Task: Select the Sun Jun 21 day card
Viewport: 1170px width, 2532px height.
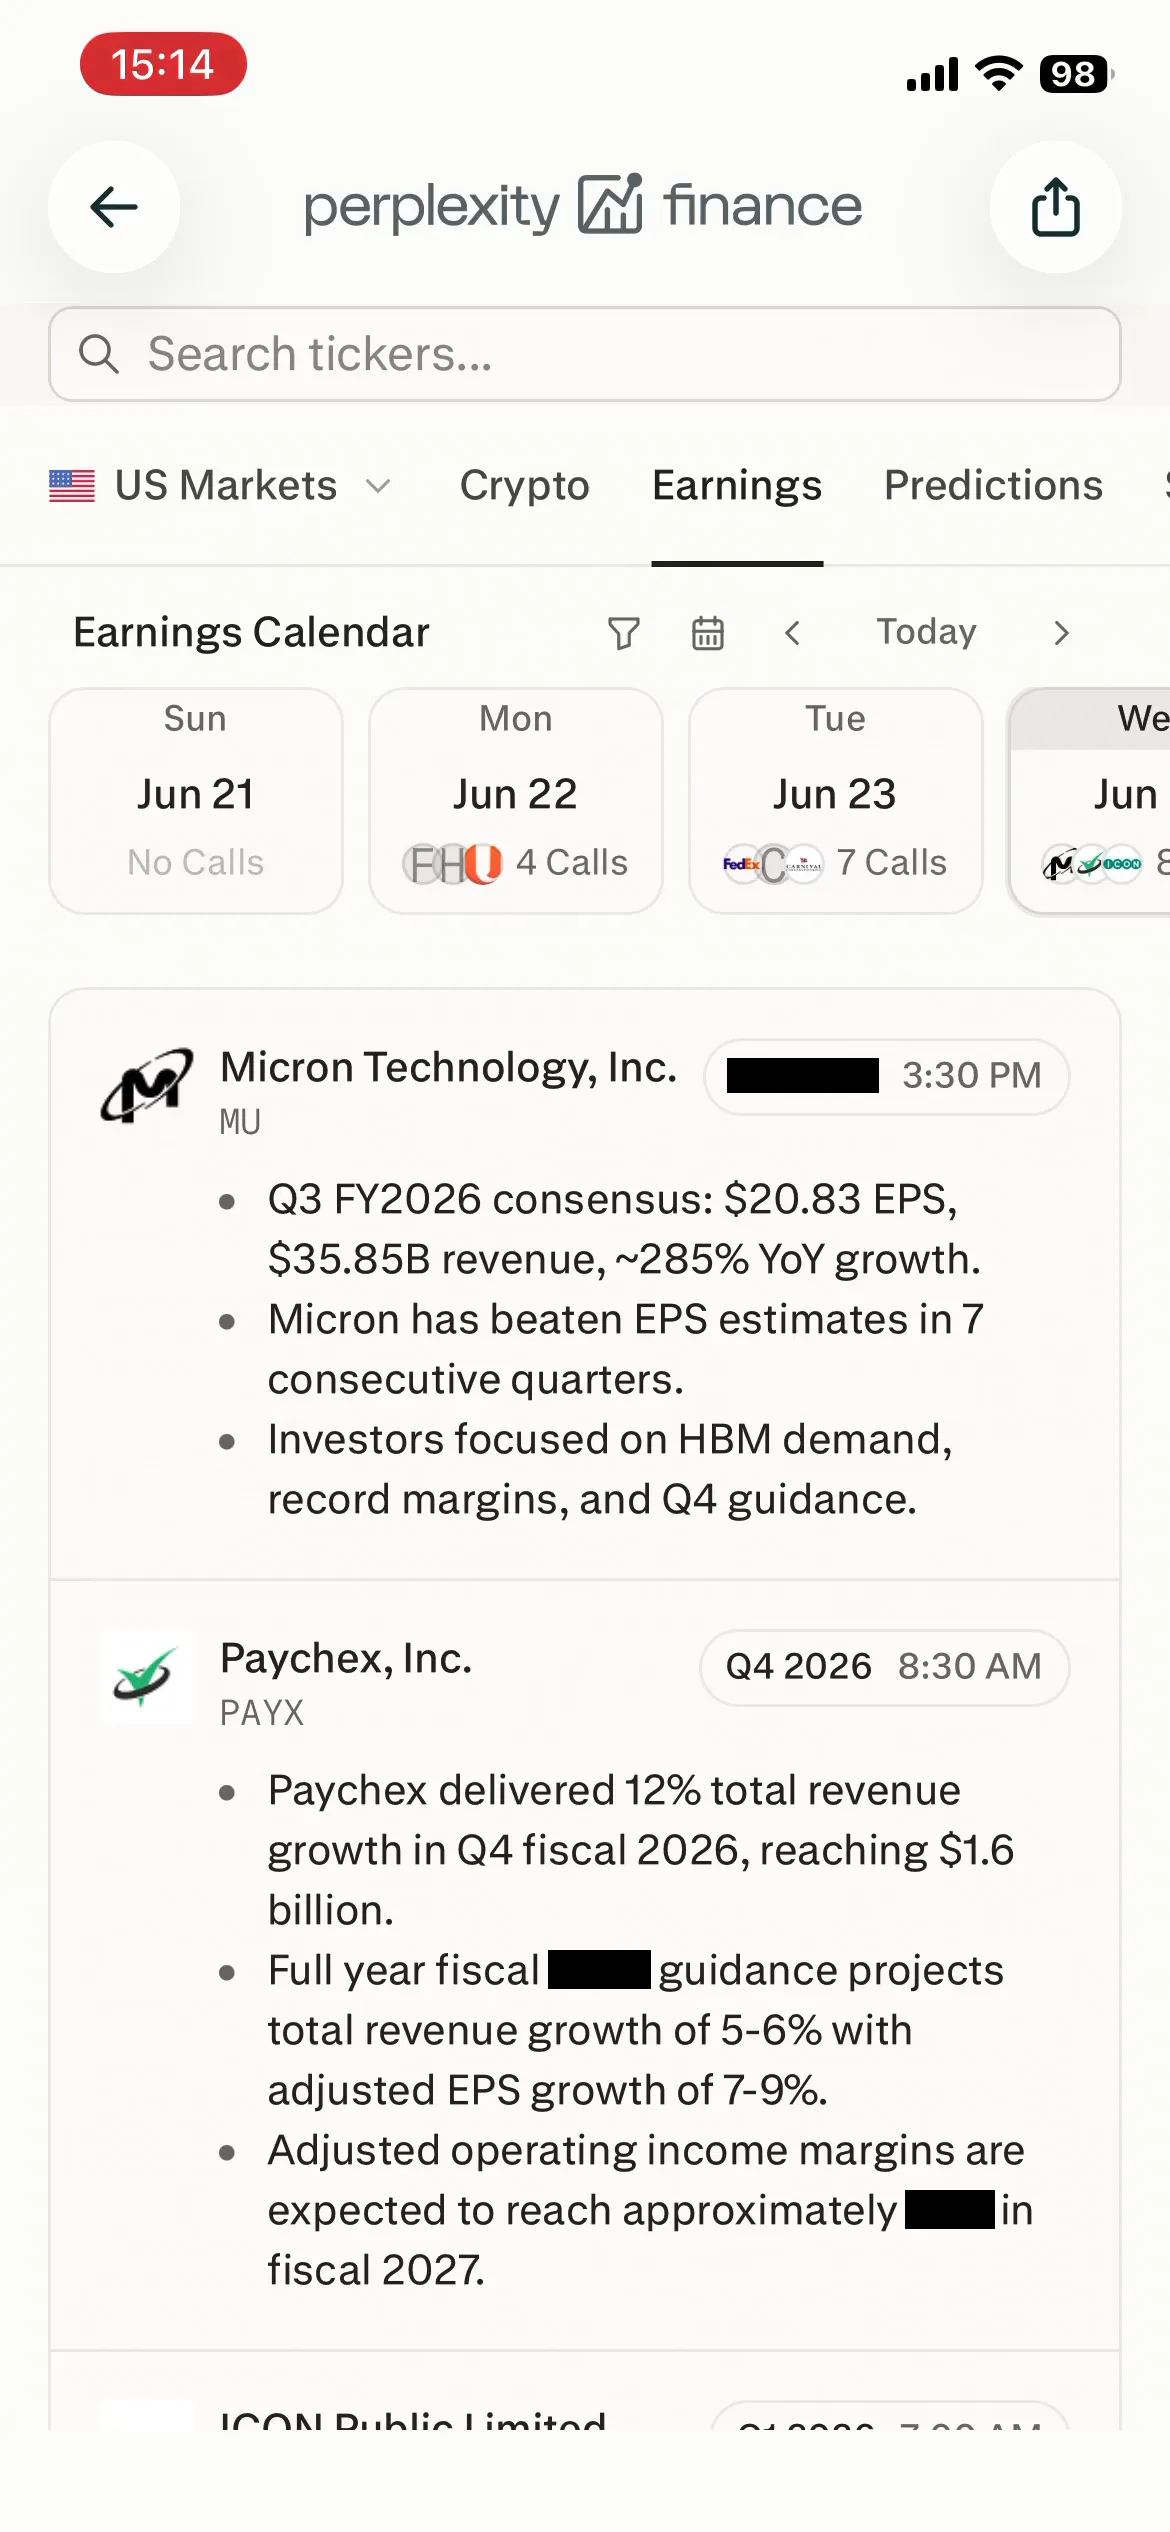Action: coord(196,801)
